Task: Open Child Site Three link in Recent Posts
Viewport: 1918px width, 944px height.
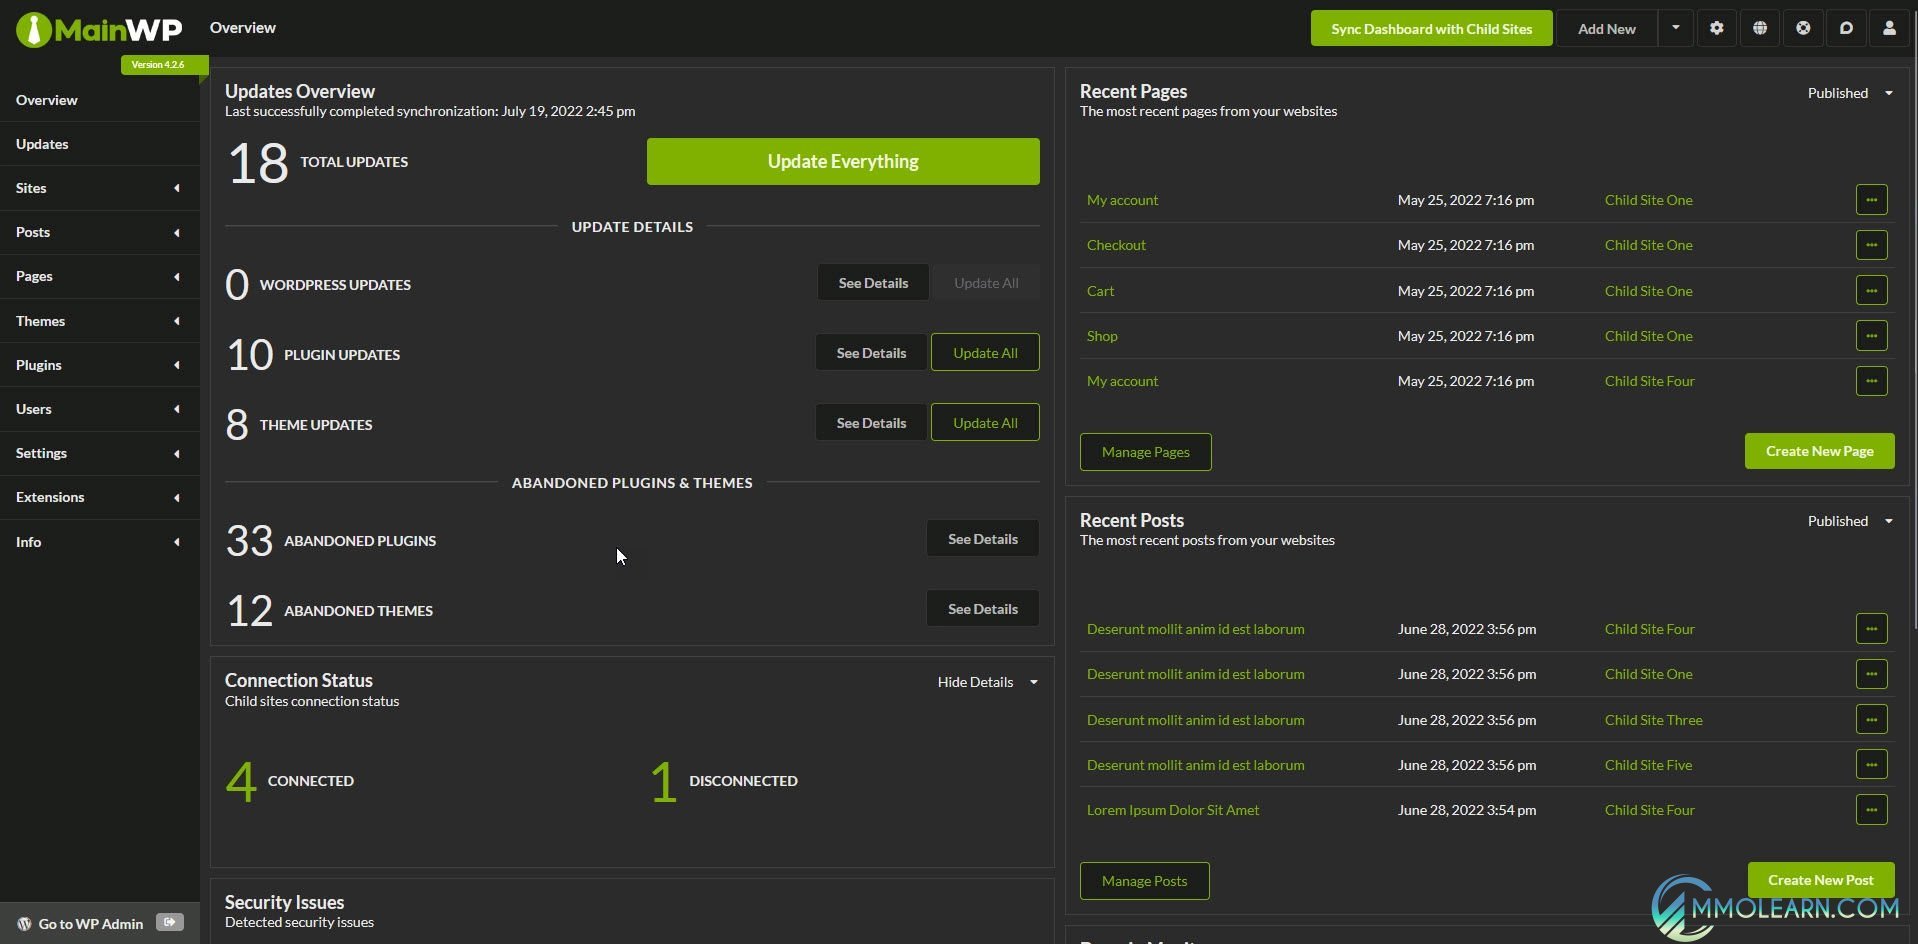Action: click(1653, 720)
